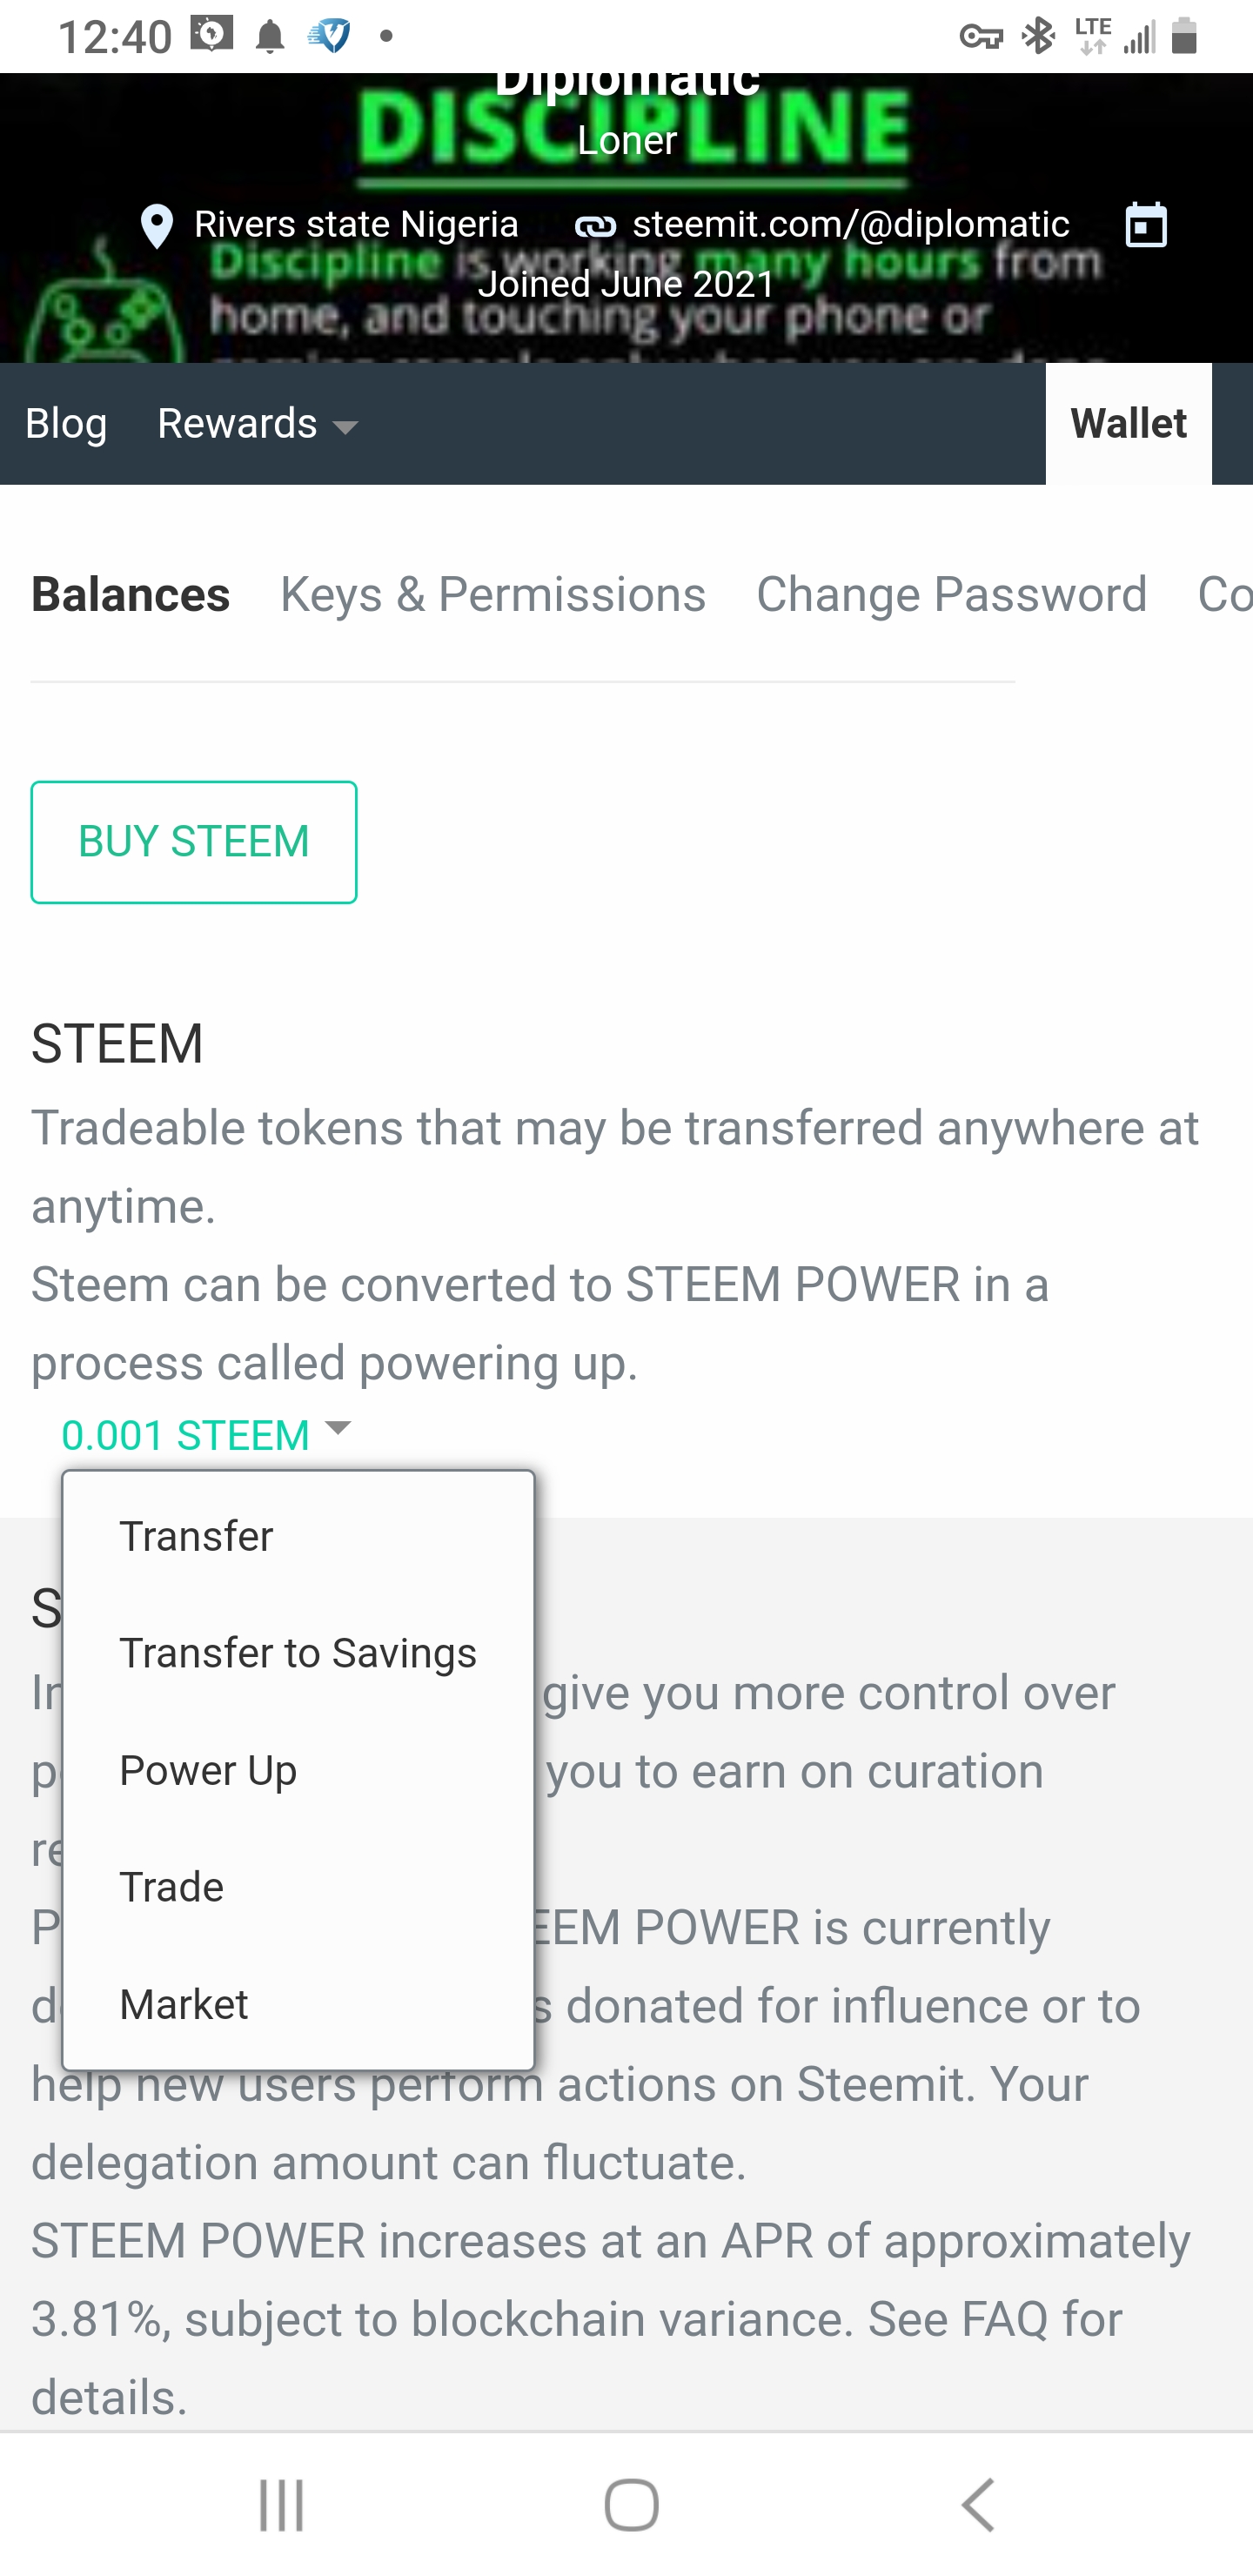Tap the chain link icon
The image size is (1253, 2576).
[595, 227]
